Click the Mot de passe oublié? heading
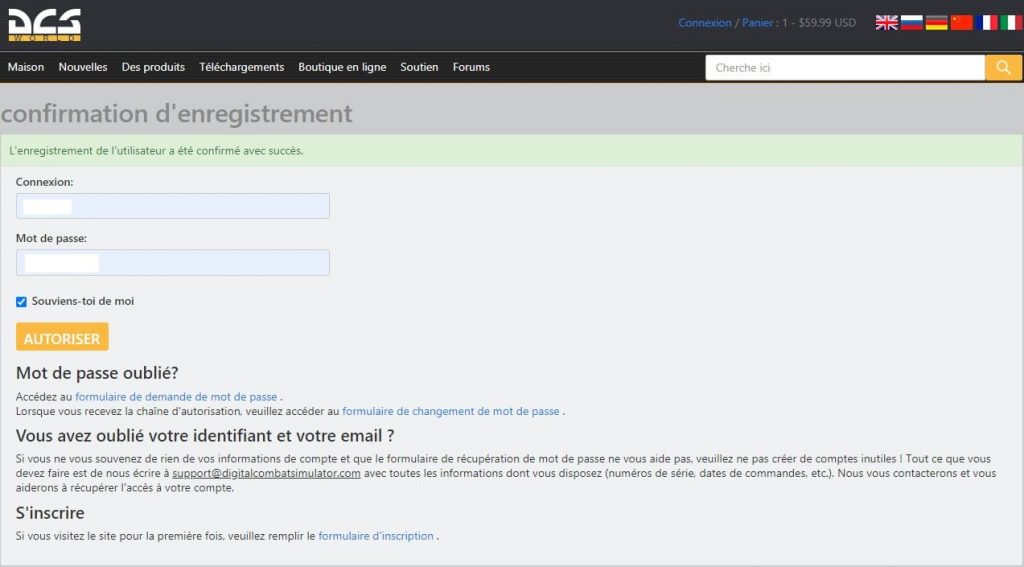 tap(97, 373)
